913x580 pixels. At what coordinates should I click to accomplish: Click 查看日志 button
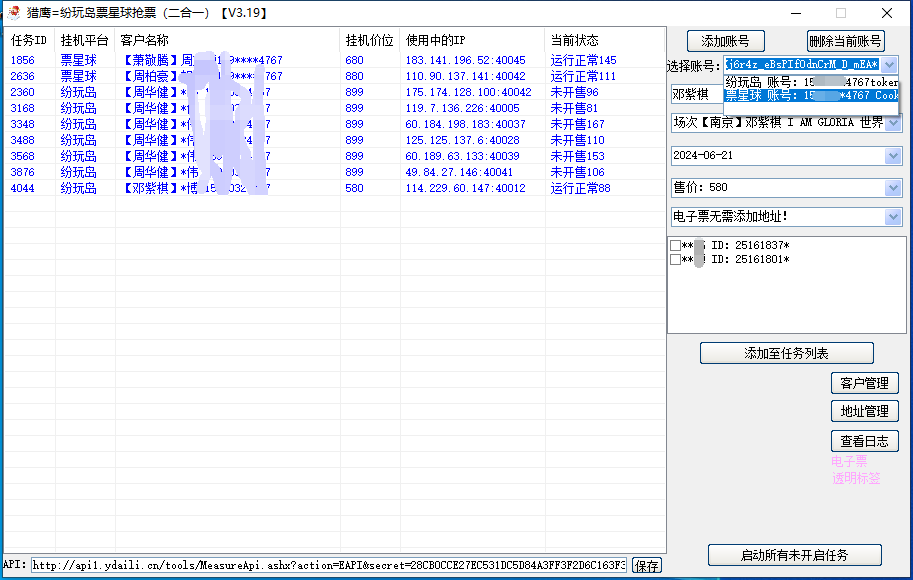865,441
